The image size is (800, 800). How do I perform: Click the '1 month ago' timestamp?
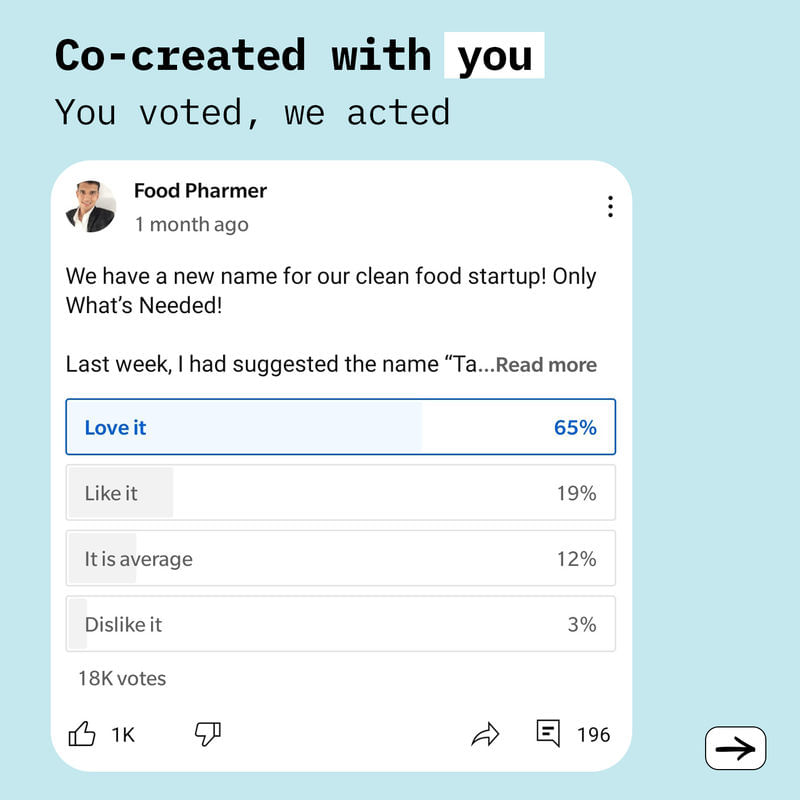(x=191, y=224)
